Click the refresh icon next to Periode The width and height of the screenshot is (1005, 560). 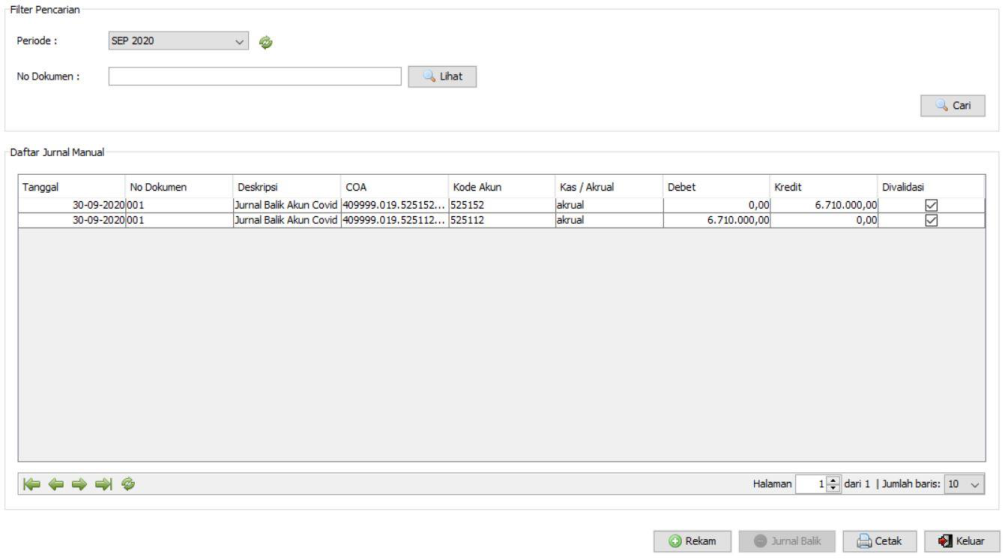pyautogui.click(x=266, y=42)
